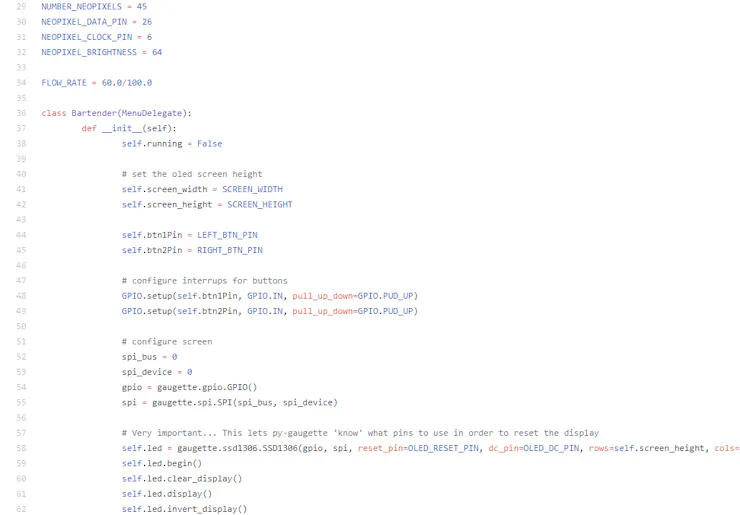The width and height of the screenshot is (740, 515).
Task: Click self.screen_width on line 41
Action: [164, 189]
